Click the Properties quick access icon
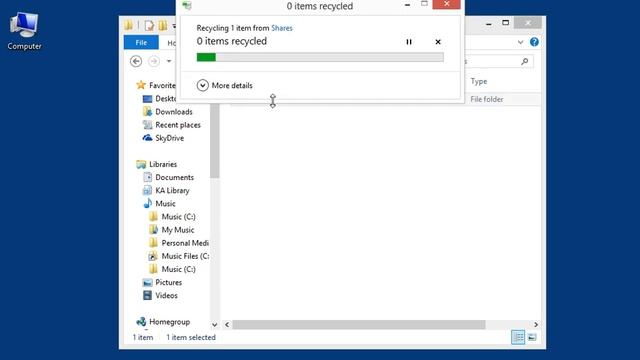Viewport: 640px width, 360px height. coord(149,26)
